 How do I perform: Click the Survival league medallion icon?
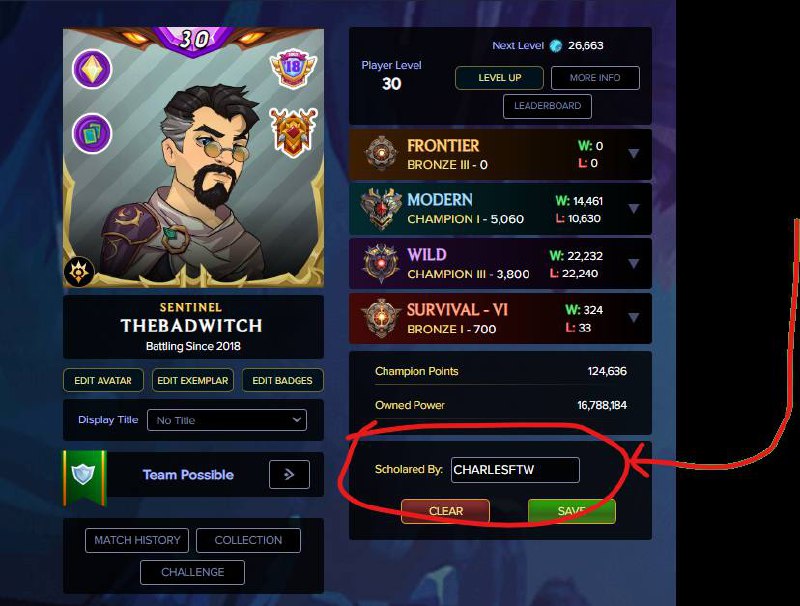coord(381,318)
